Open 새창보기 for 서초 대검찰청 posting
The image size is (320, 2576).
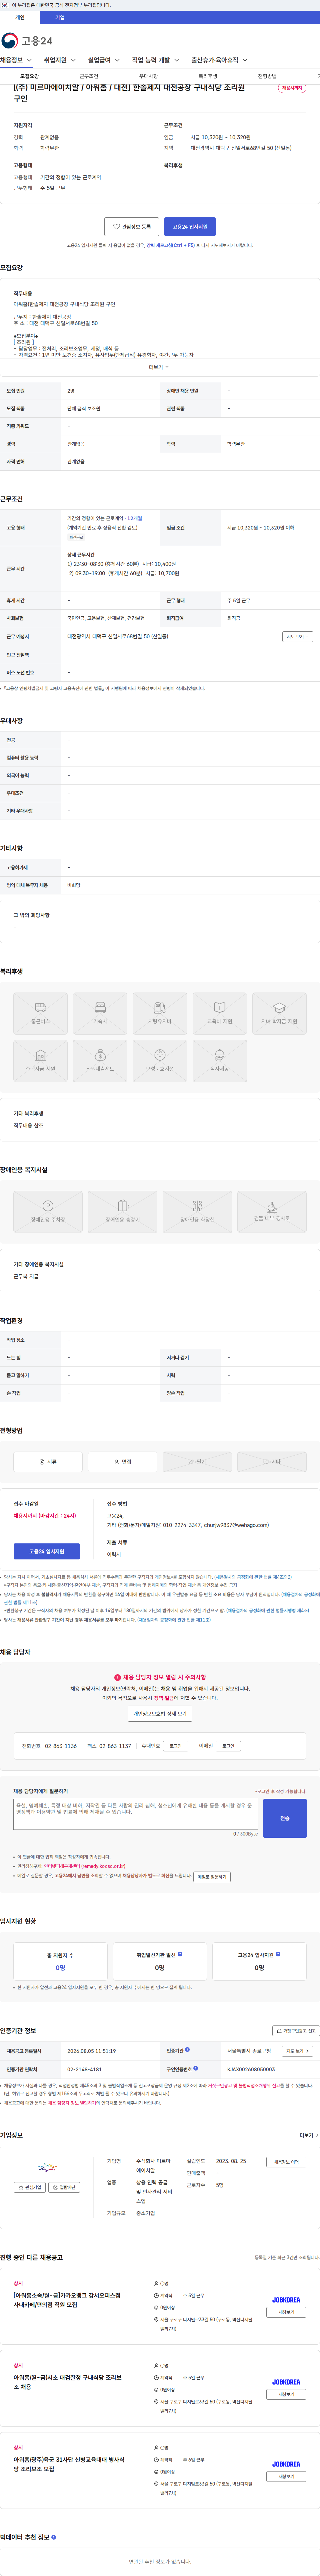pos(286,2394)
